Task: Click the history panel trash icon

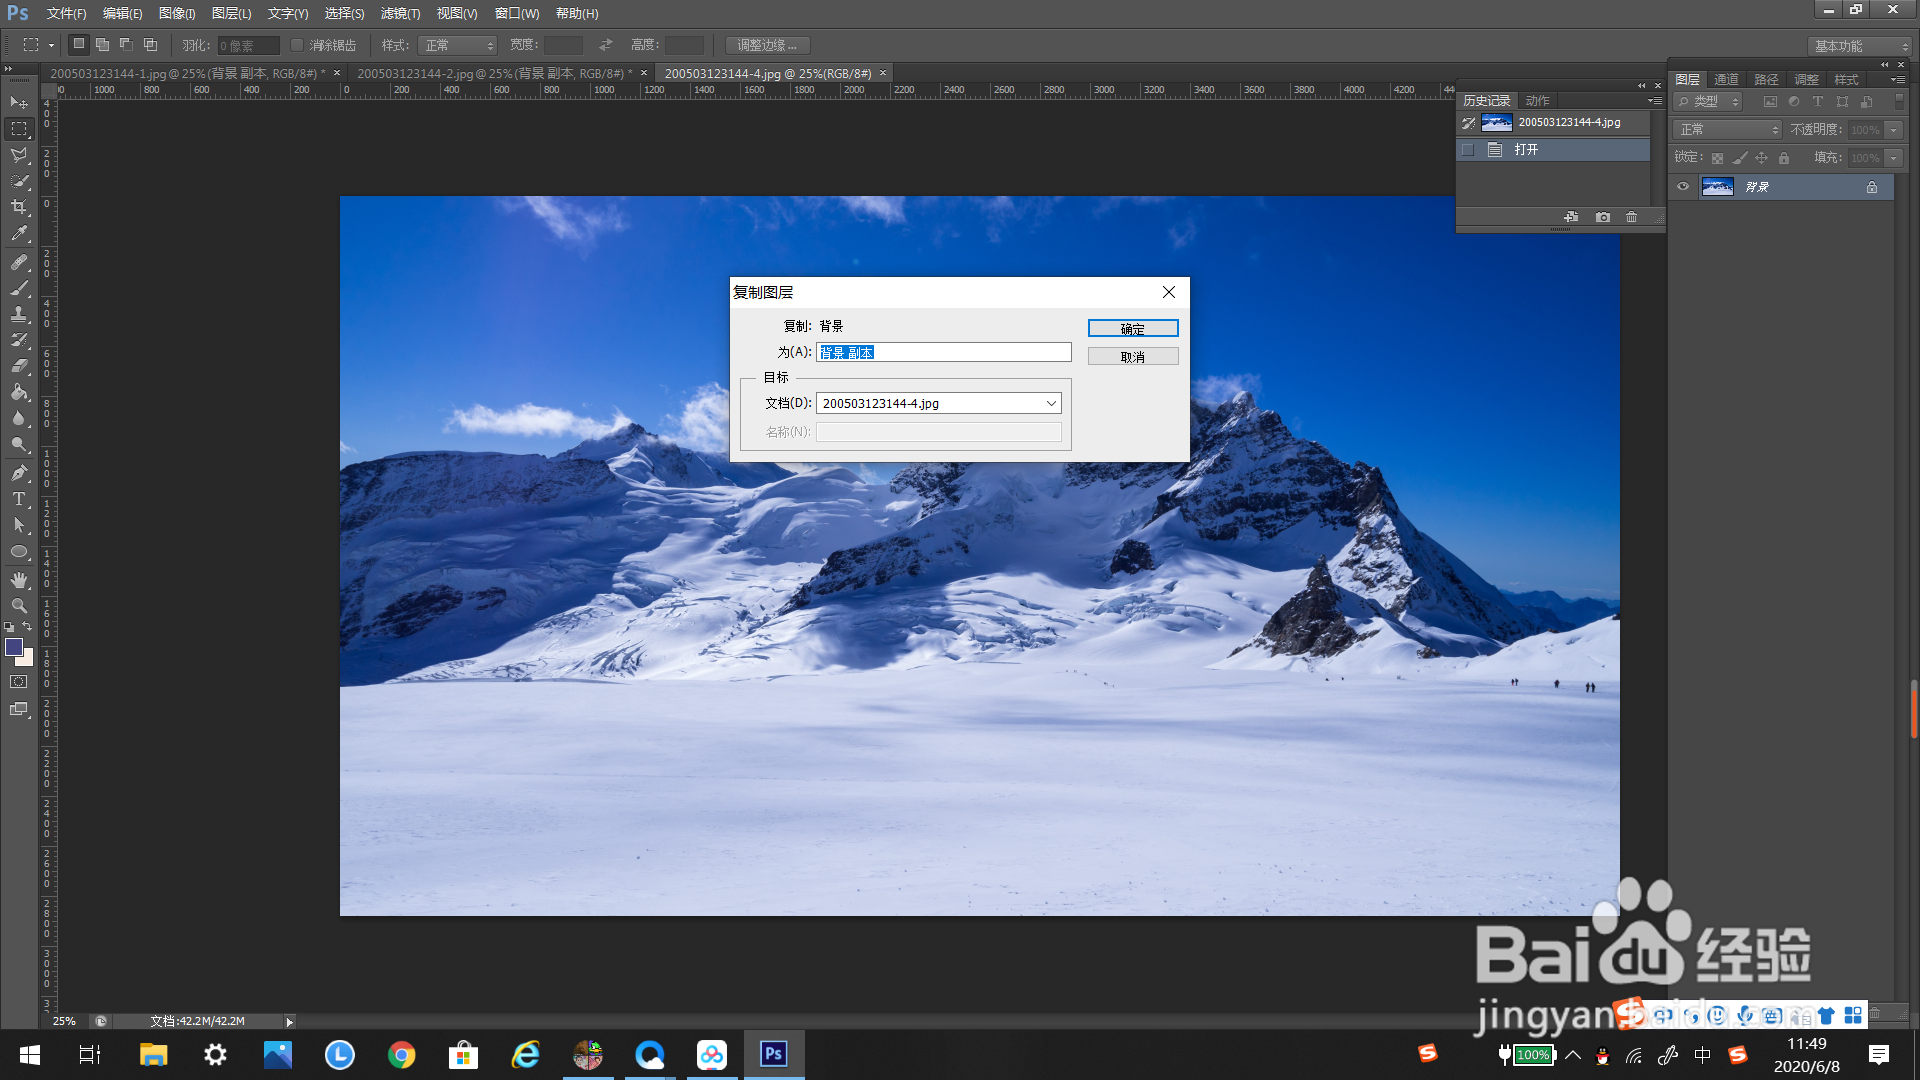Action: [1631, 217]
